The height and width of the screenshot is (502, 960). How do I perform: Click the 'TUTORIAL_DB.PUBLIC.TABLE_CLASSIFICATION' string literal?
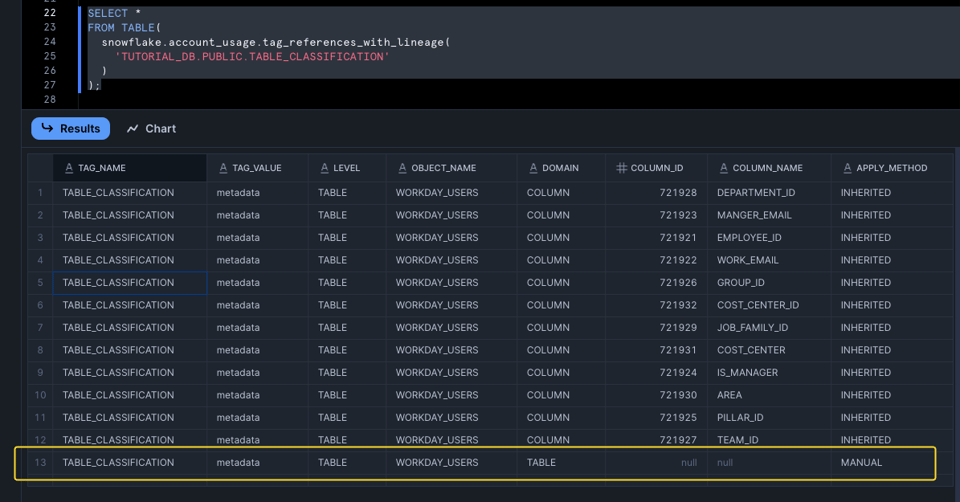pyautogui.click(x=252, y=56)
